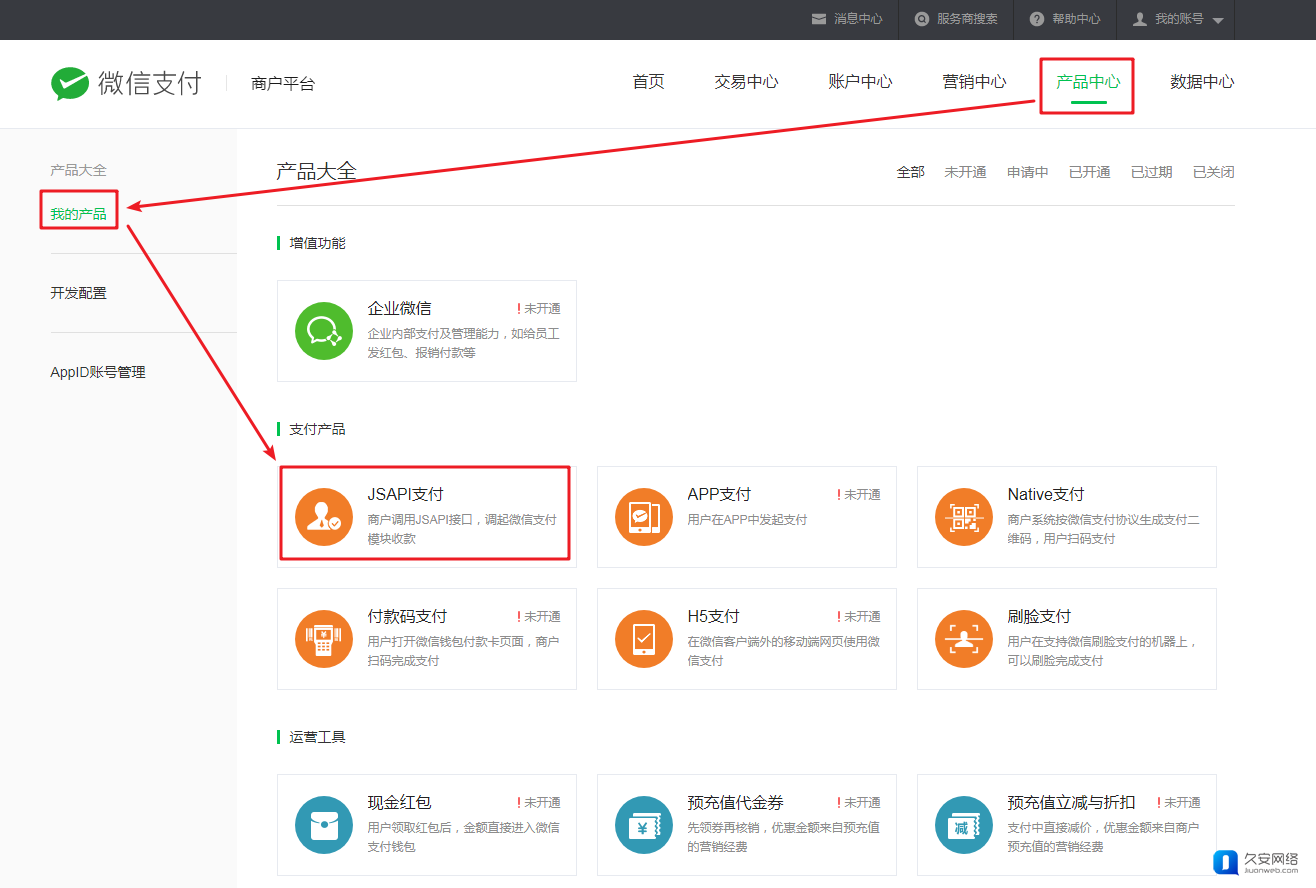Image resolution: width=1316 pixels, height=888 pixels.
Task: Open 产品大全 in the sidebar
Action: pyautogui.click(x=78, y=170)
